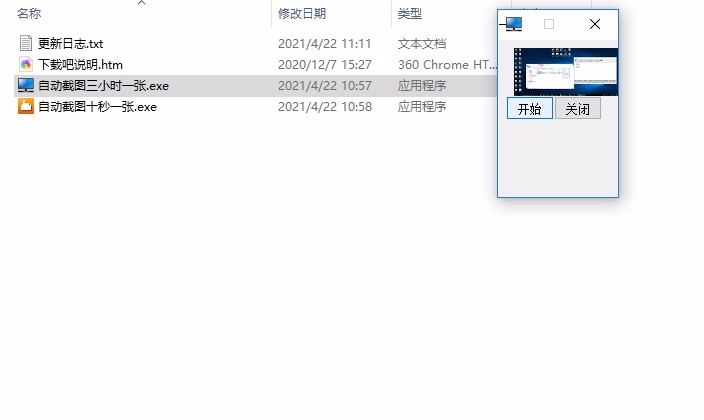Select the file name 自动截图三小时一张.exe
704x420 pixels.
pos(103,86)
